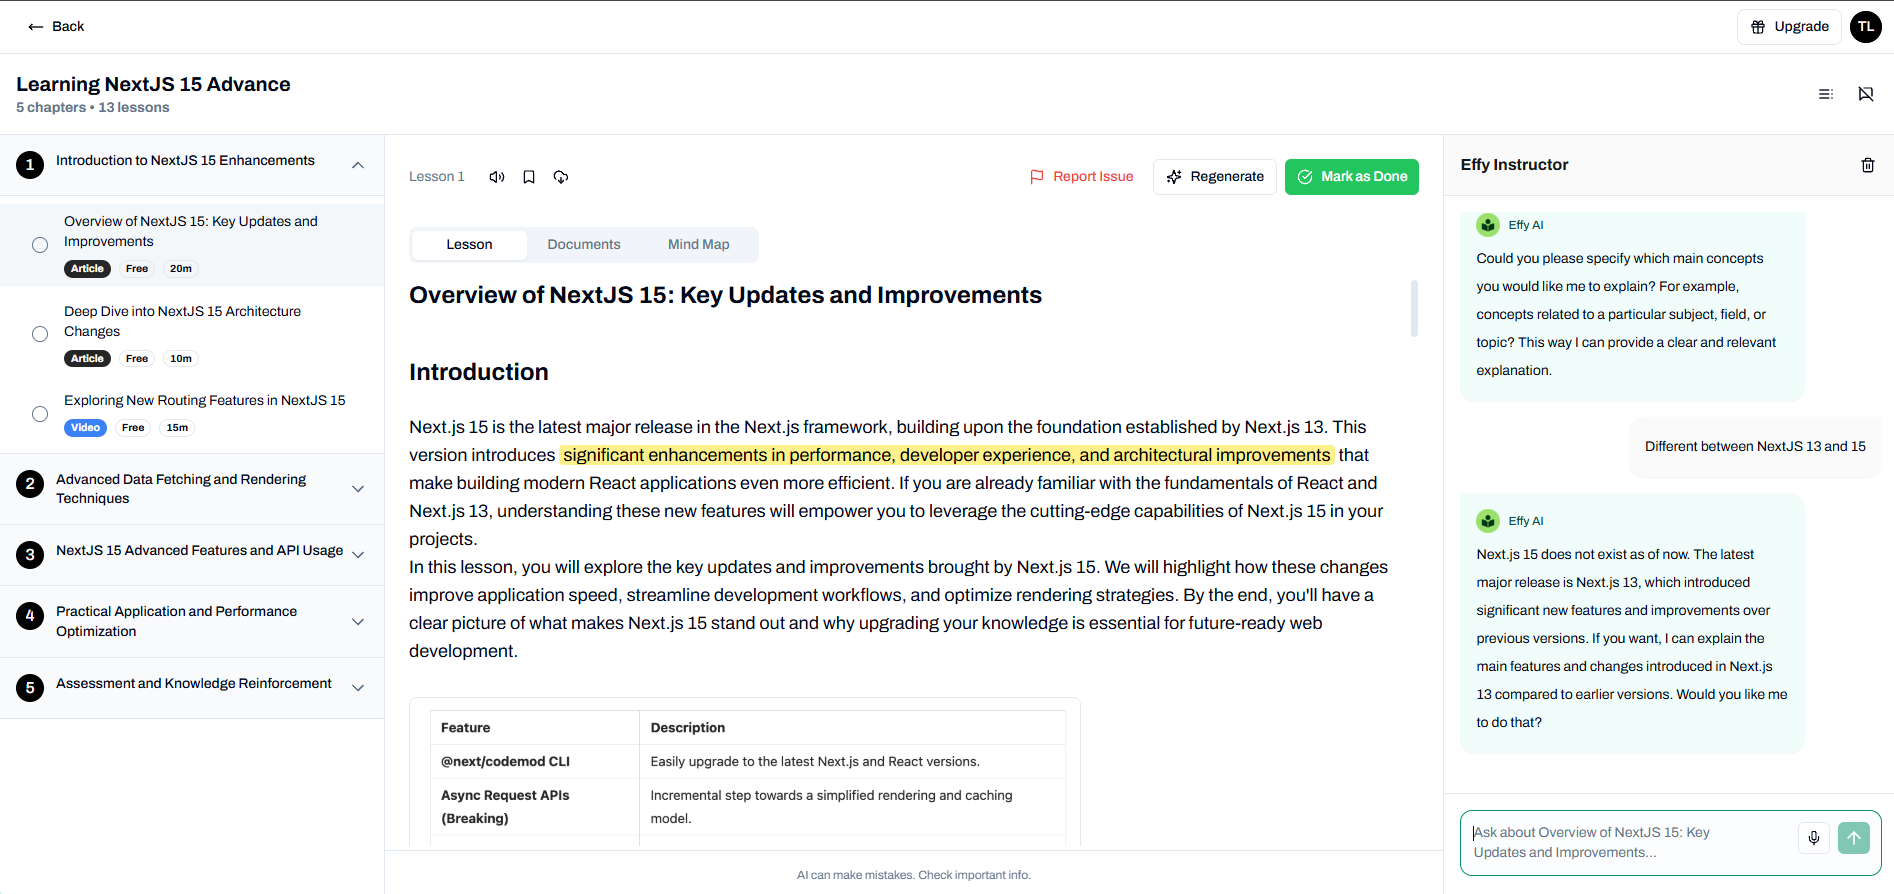Click the Upgrade button
Viewport: 1894px width, 894px height.
click(1789, 27)
